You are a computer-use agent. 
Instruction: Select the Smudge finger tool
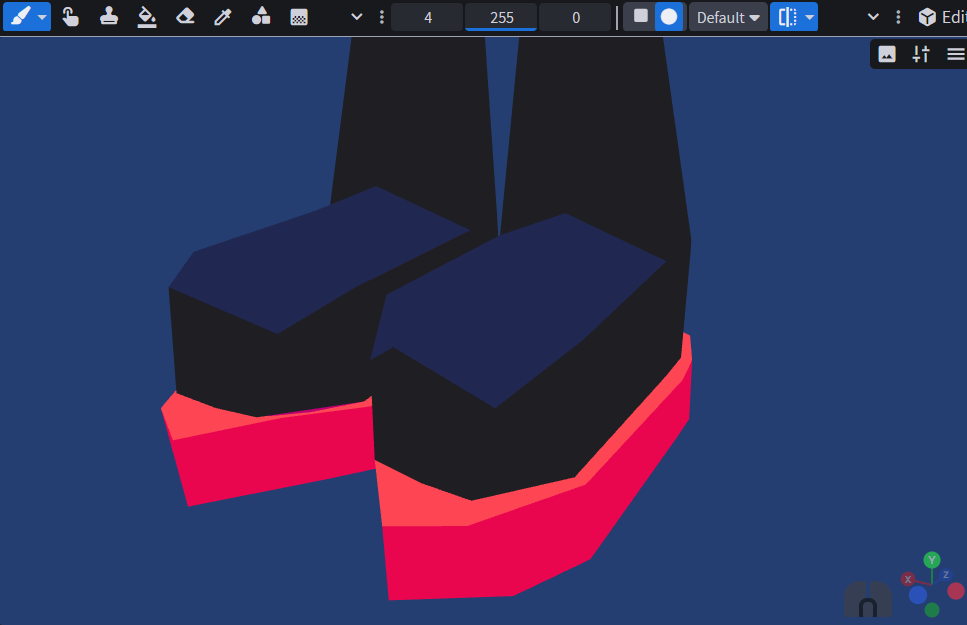(x=70, y=17)
